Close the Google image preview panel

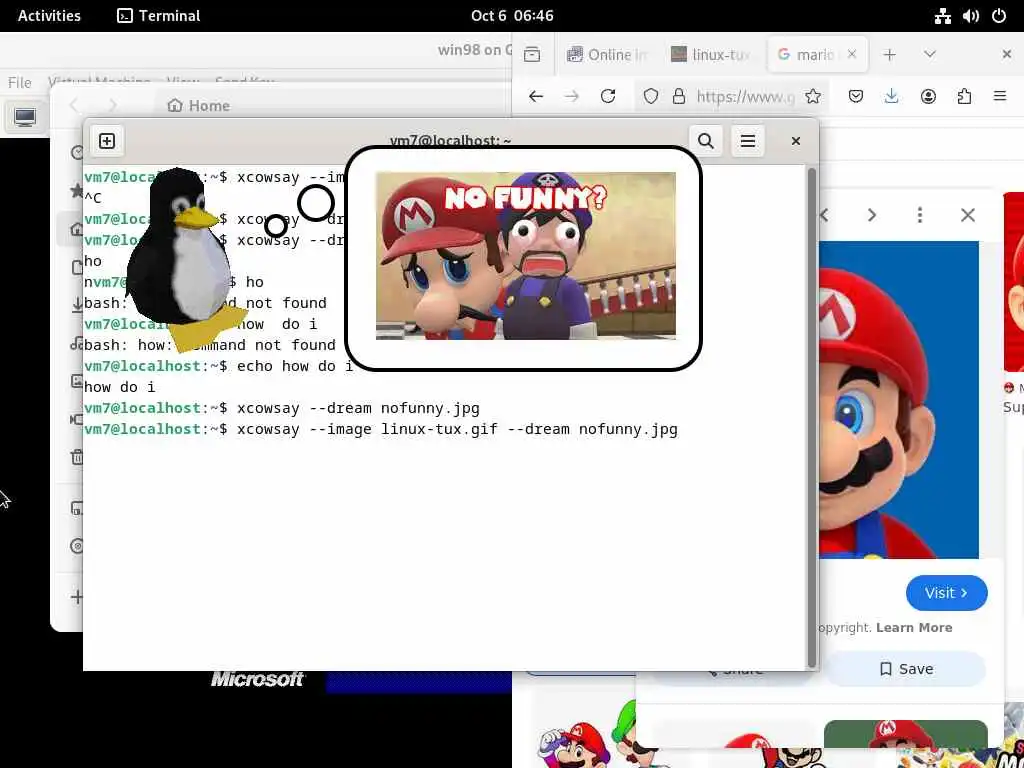click(968, 215)
